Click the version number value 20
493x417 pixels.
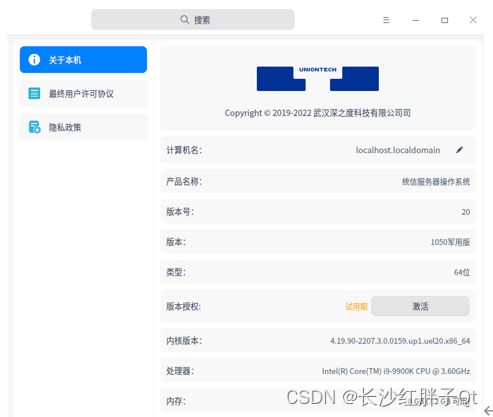point(466,212)
